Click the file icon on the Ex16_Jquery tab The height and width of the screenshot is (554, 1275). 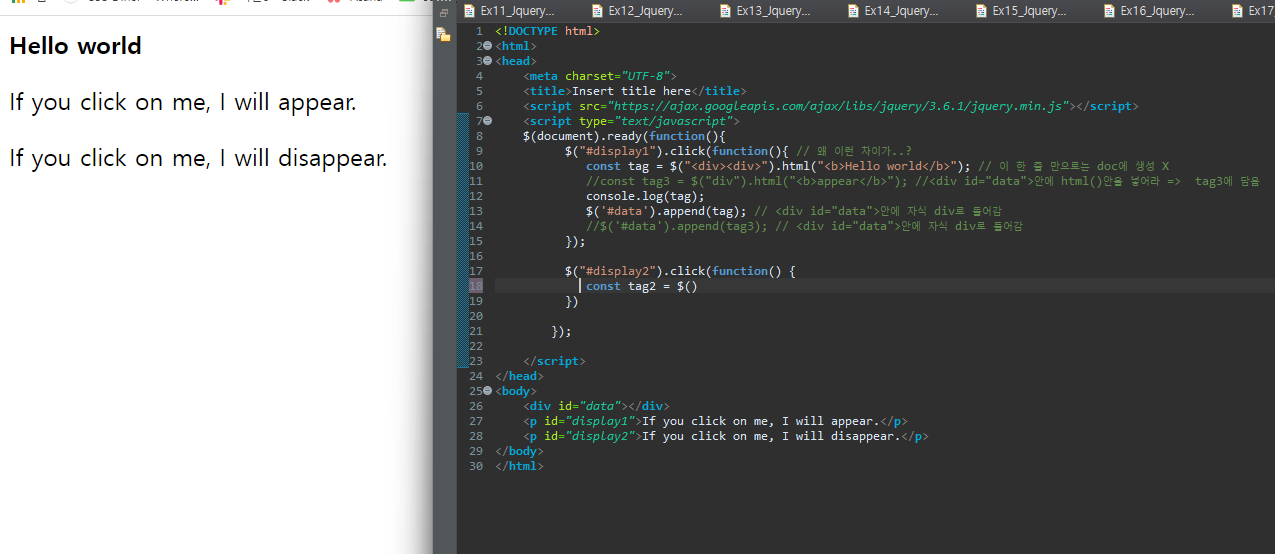(1109, 12)
